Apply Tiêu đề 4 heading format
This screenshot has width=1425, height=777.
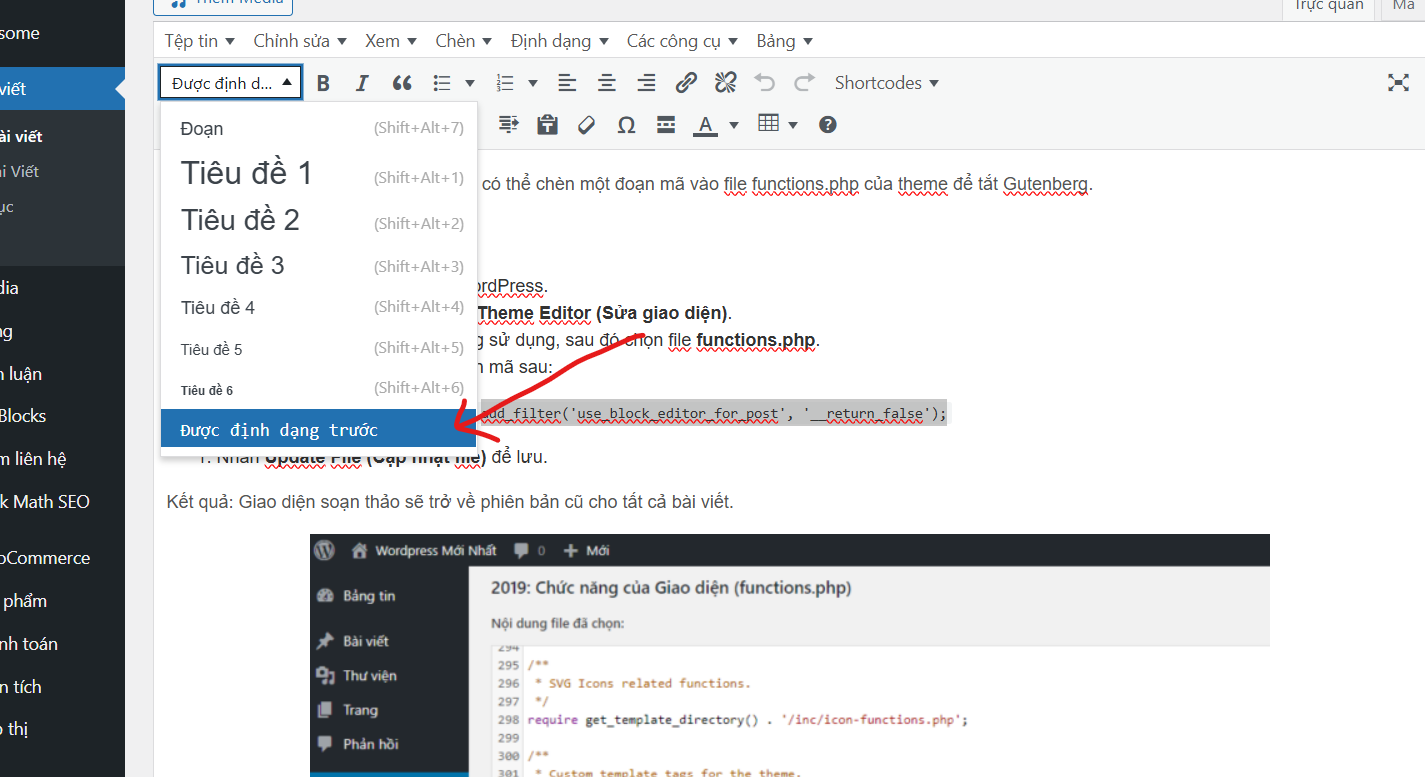pyautogui.click(x=319, y=307)
